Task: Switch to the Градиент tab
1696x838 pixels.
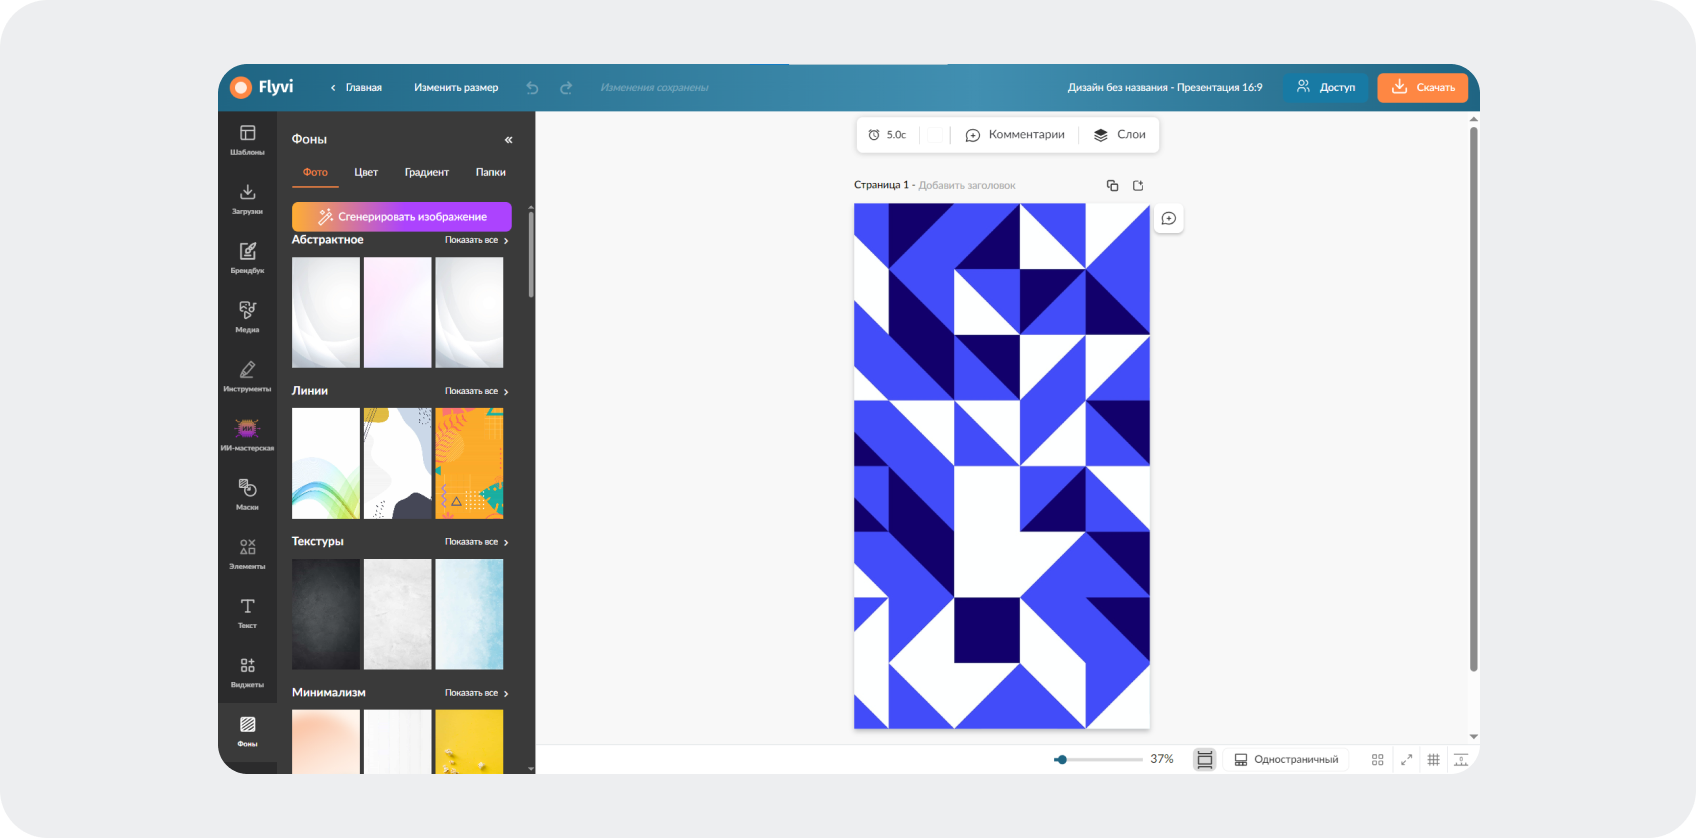Action: click(427, 172)
